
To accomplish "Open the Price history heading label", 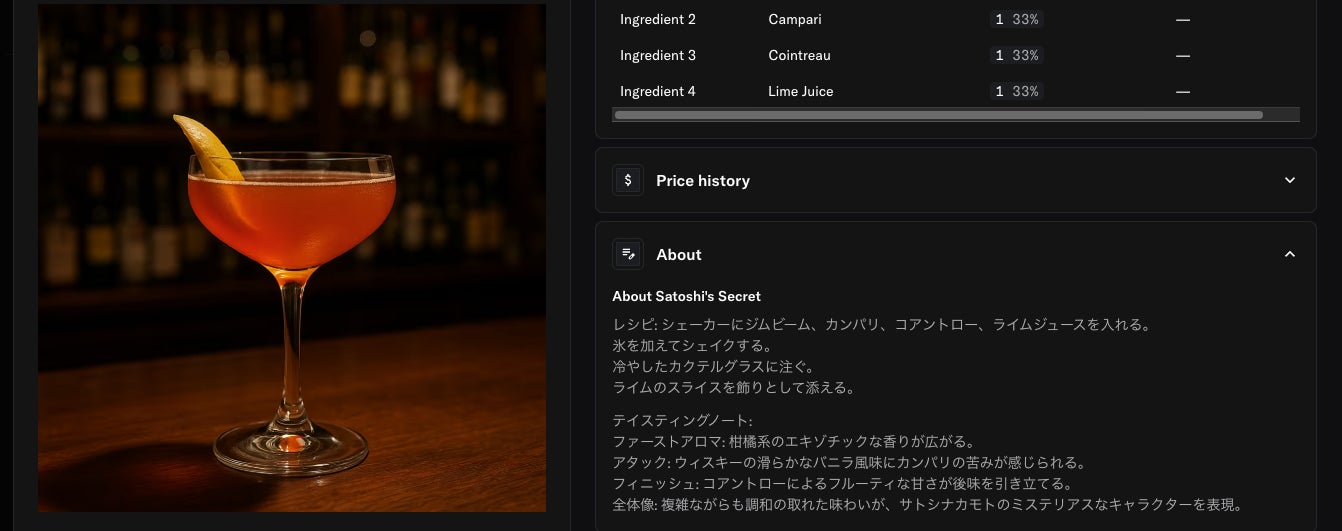I will (x=703, y=181).
